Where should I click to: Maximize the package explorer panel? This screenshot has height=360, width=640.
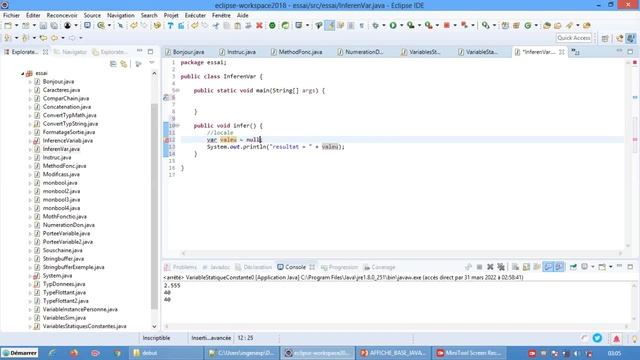pyautogui.click(x=151, y=51)
